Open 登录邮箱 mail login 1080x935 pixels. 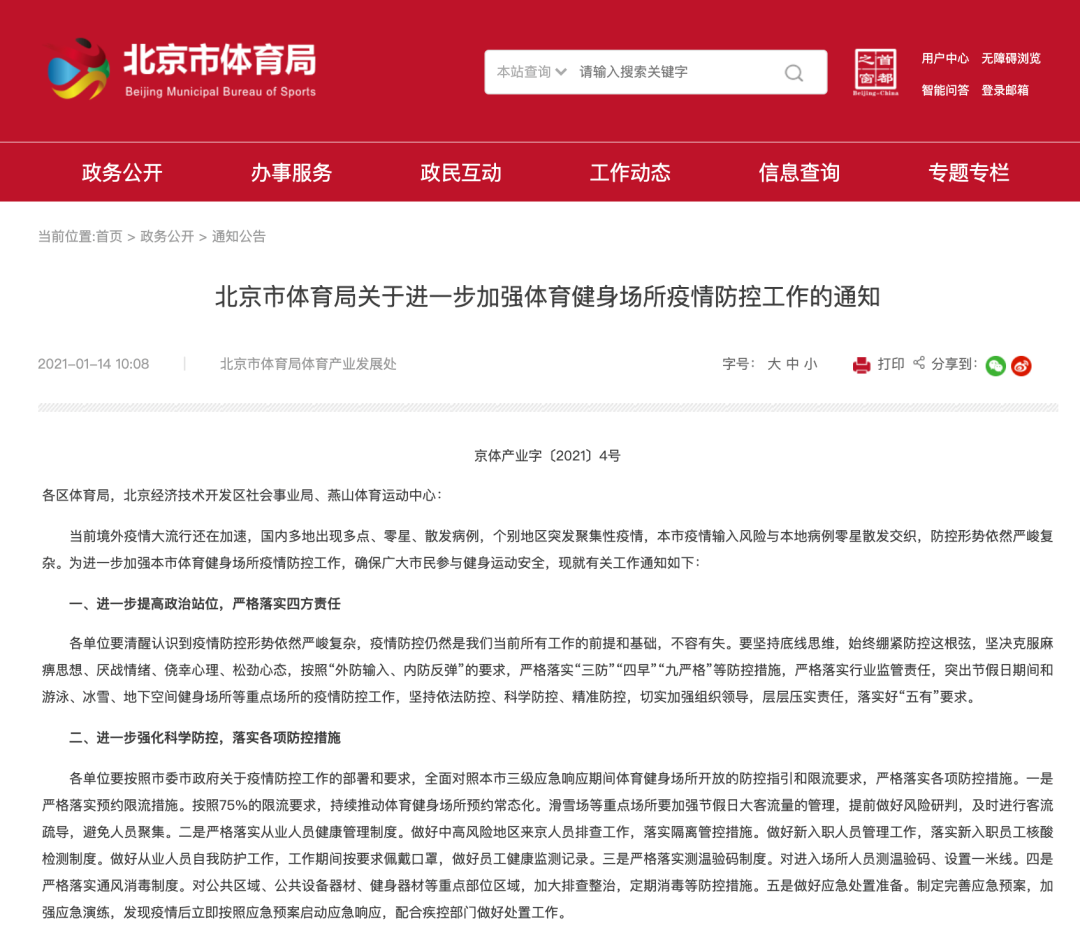[x=1005, y=90]
